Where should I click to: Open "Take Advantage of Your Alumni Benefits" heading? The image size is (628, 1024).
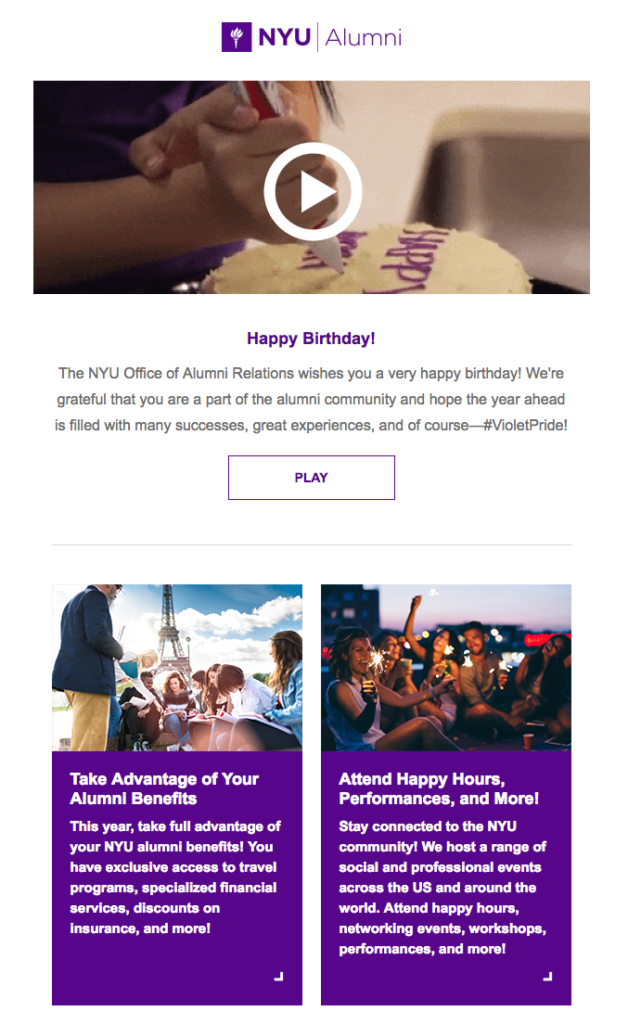pos(164,789)
